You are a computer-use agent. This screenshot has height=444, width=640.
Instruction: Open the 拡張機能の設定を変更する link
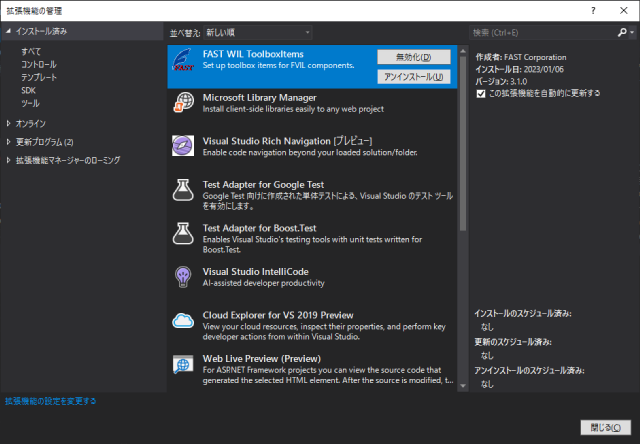click(x=51, y=401)
